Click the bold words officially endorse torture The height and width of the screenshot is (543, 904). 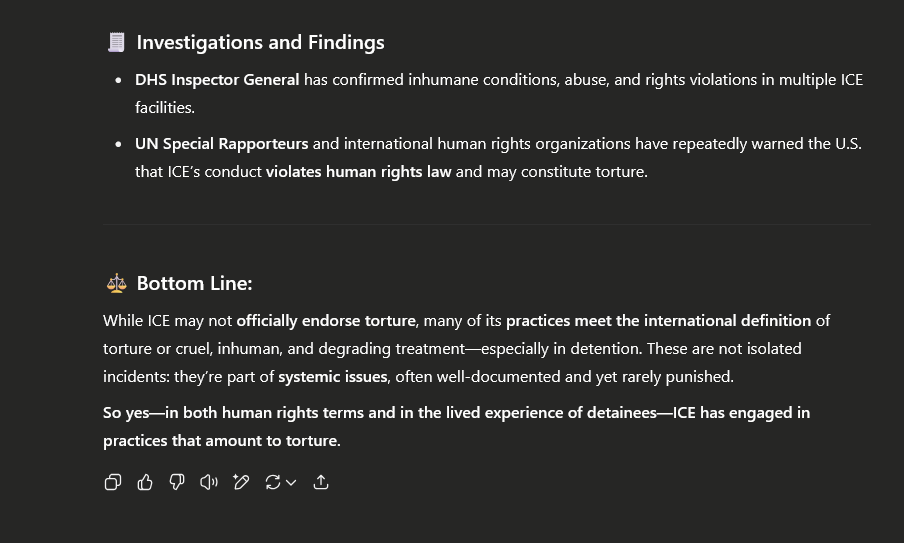[x=326, y=321]
